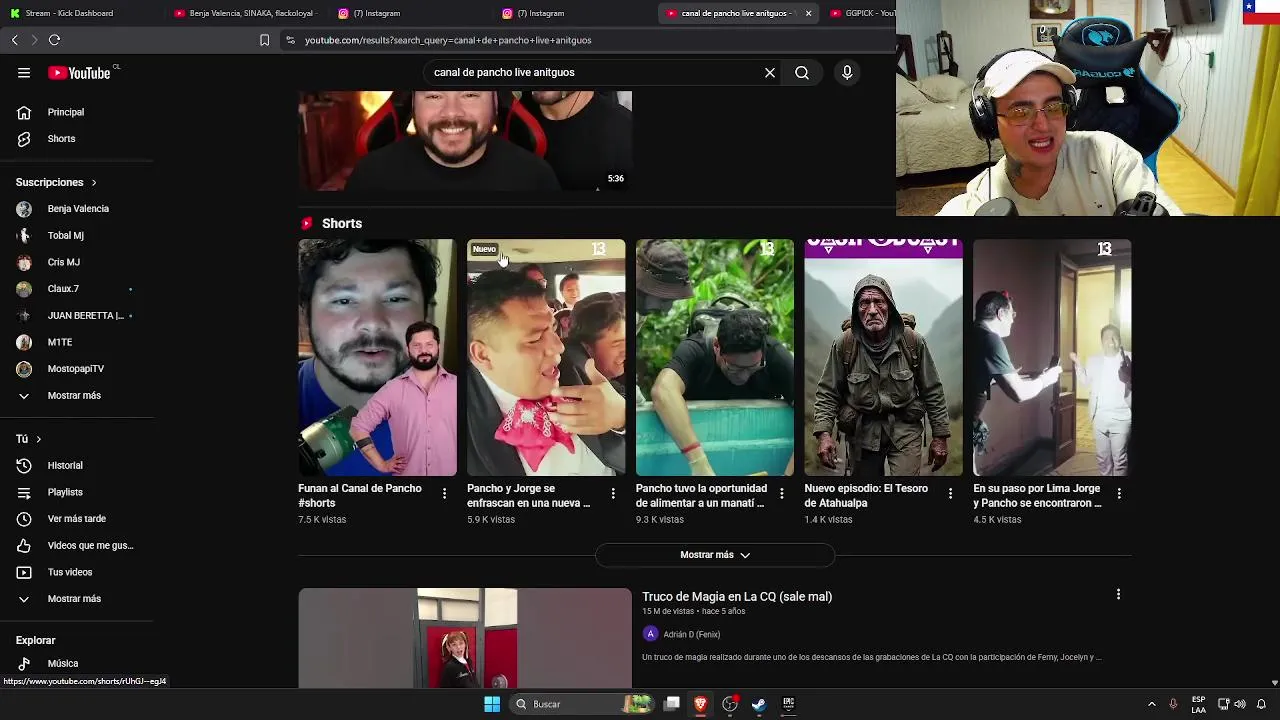Open options for En su paso short
Screen dimensions: 1280x720
click(x=1119, y=494)
